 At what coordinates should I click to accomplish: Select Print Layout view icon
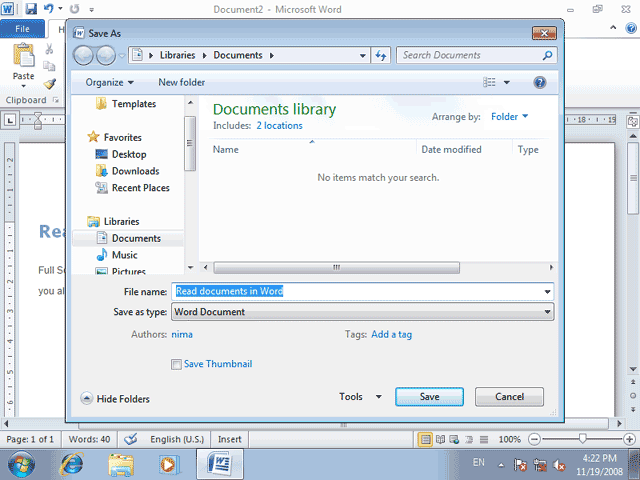coord(425,440)
